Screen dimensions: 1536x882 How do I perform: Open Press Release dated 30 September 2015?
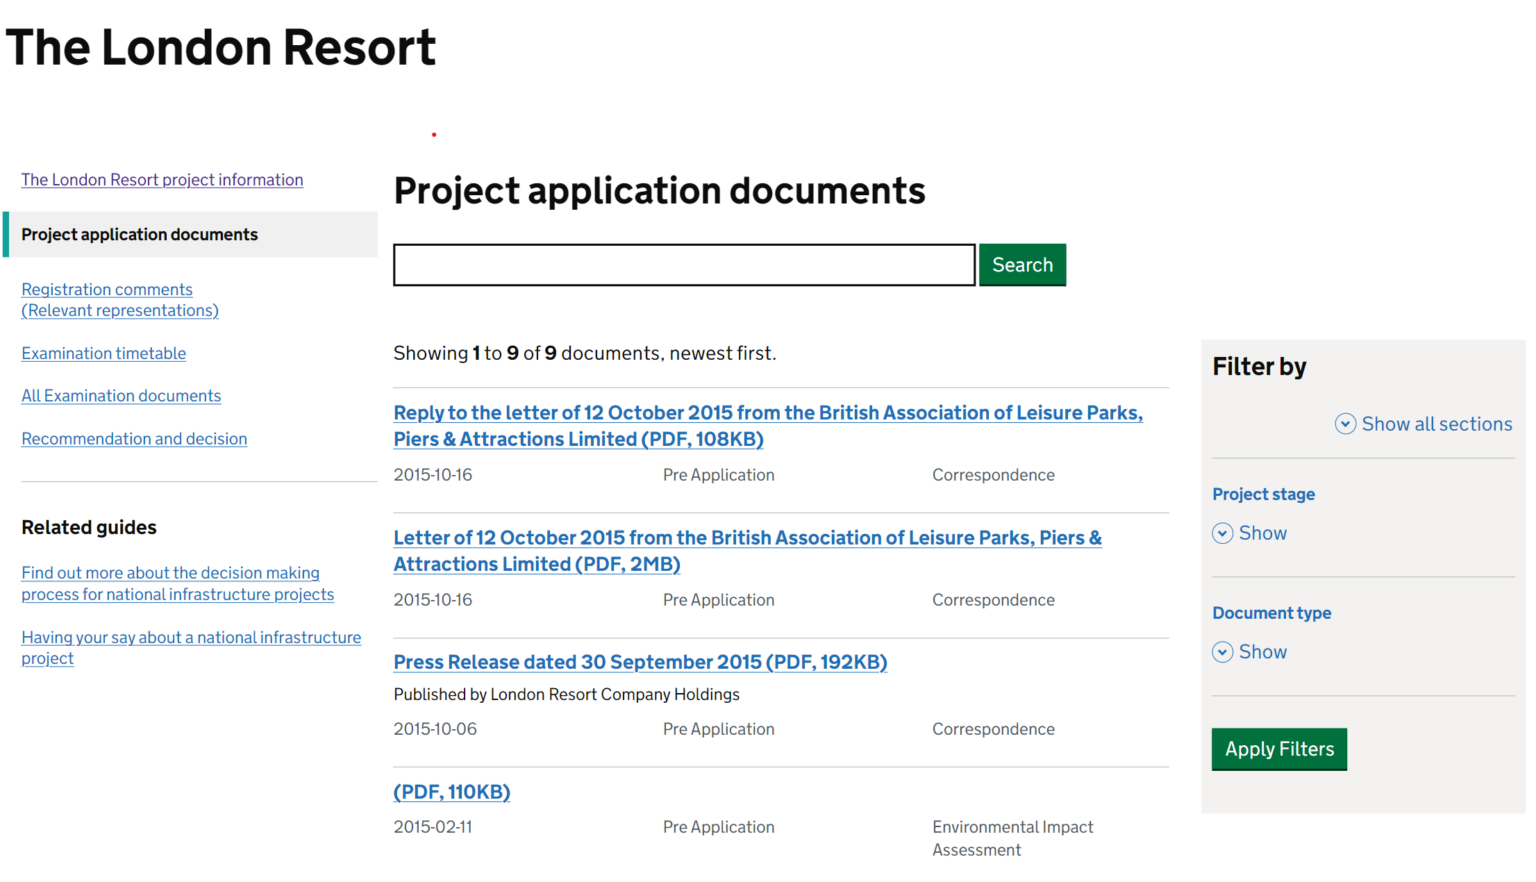click(640, 663)
